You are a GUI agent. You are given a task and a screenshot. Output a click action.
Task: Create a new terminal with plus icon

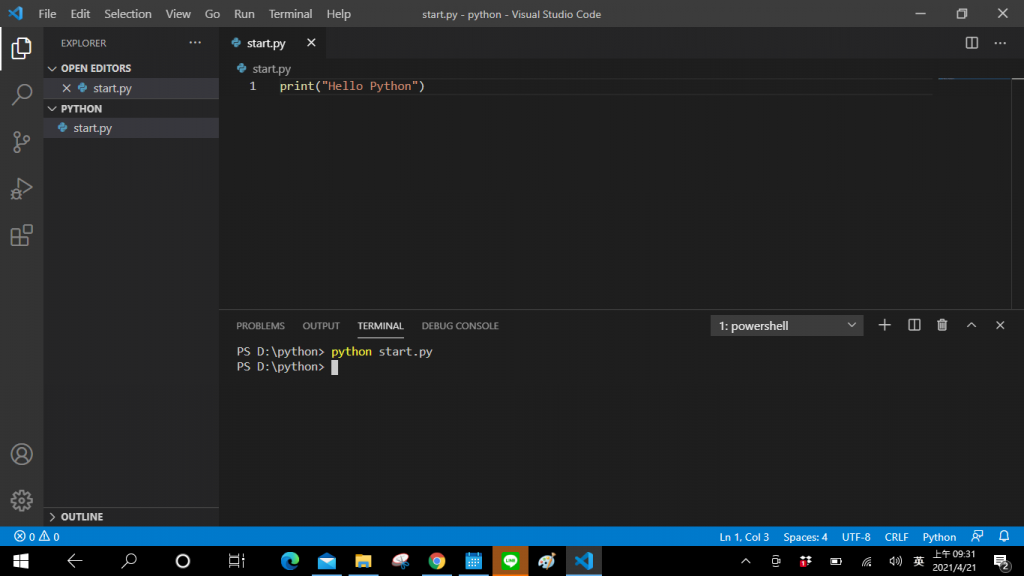[x=884, y=325]
